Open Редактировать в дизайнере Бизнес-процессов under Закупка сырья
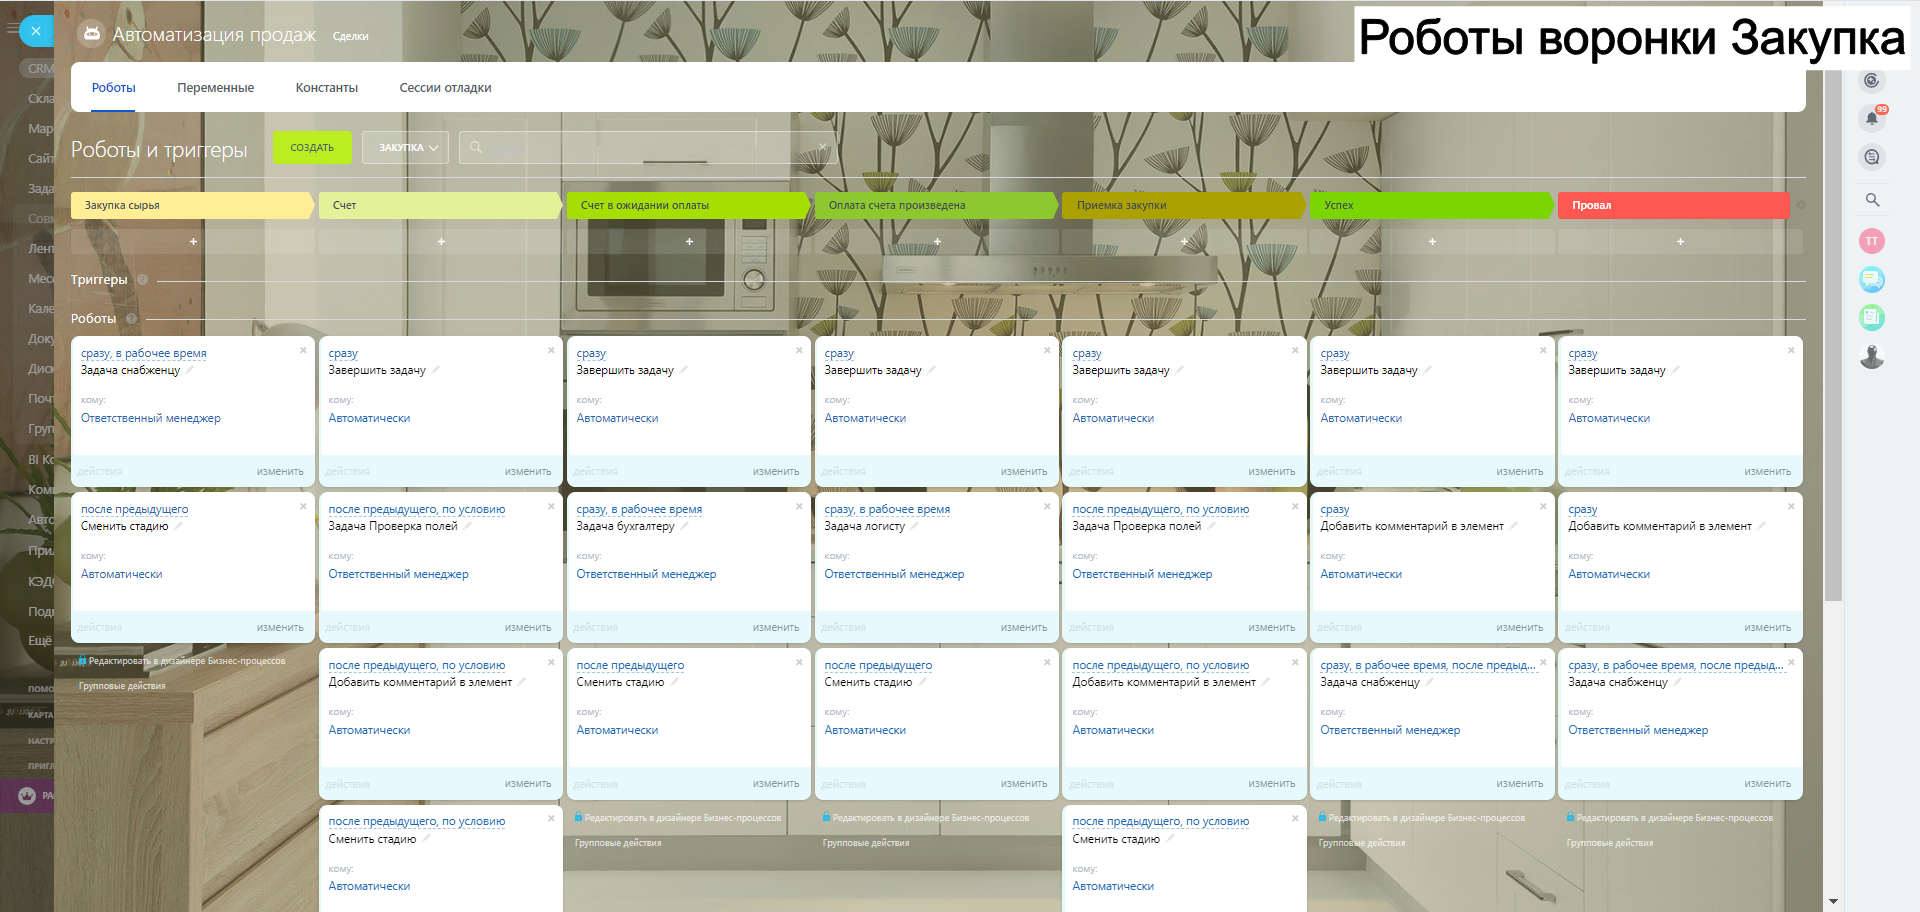1920x912 pixels. (187, 661)
